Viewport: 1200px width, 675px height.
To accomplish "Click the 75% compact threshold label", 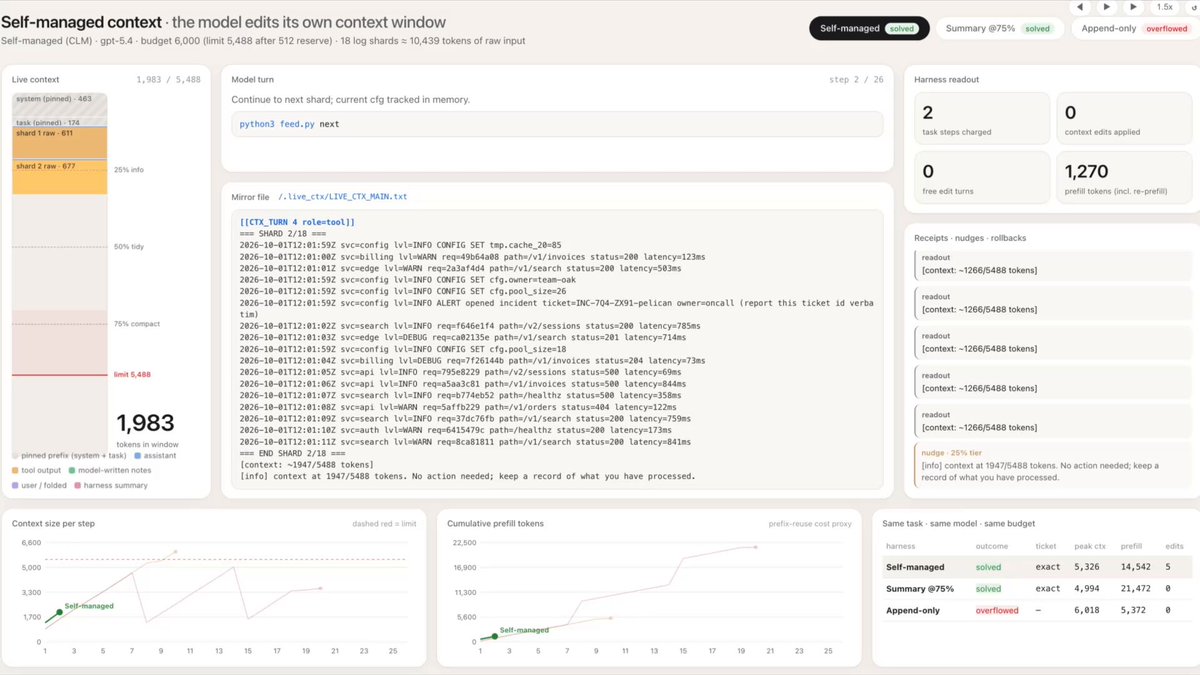I will point(137,324).
